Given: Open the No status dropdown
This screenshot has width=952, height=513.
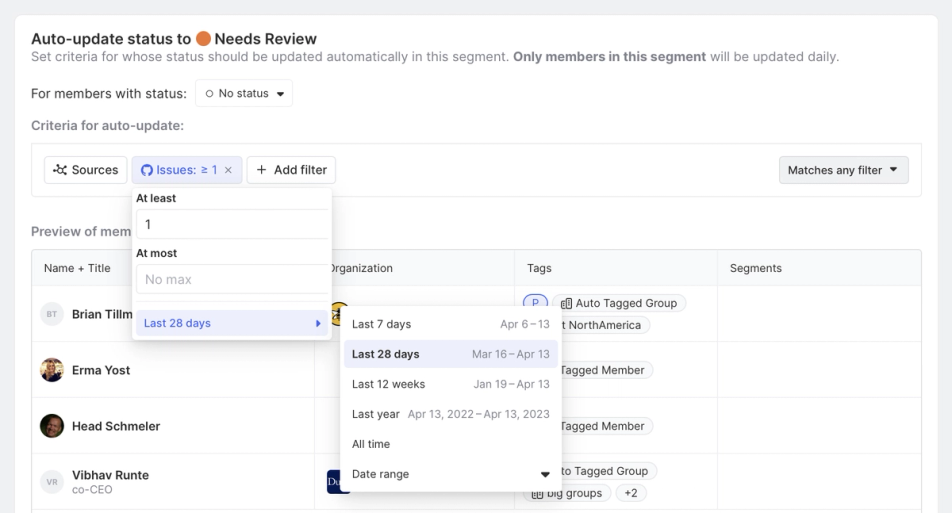Looking at the screenshot, I should click(244, 93).
